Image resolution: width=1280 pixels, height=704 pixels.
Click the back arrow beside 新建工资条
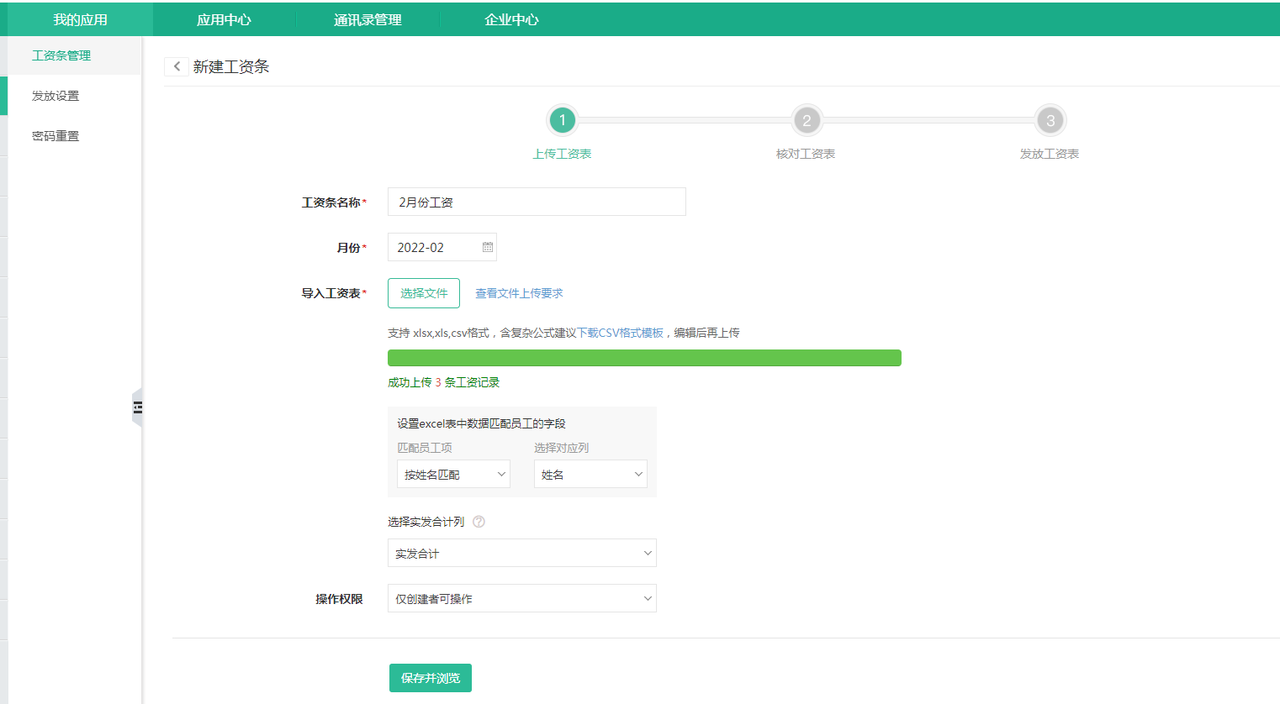coord(177,66)
